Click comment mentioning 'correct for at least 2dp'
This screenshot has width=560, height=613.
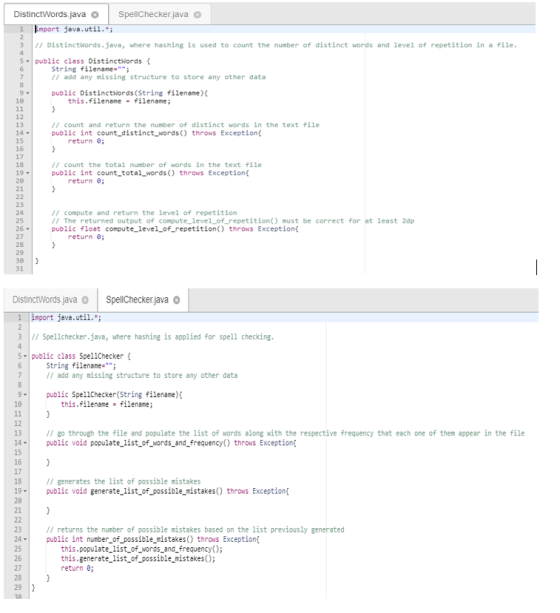[x=233, y=221]
